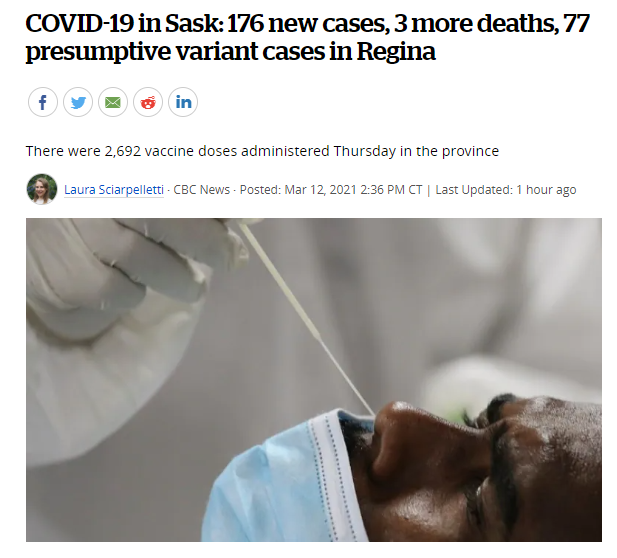Click the author's profile photo
Screen dimensions: 617x558
[x=42, y=189]
